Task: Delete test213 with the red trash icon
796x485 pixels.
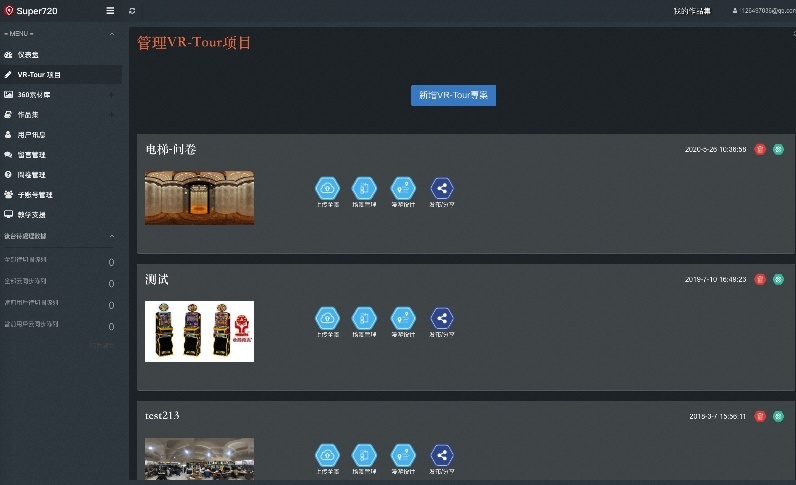Action: click(x=760, y=416)
